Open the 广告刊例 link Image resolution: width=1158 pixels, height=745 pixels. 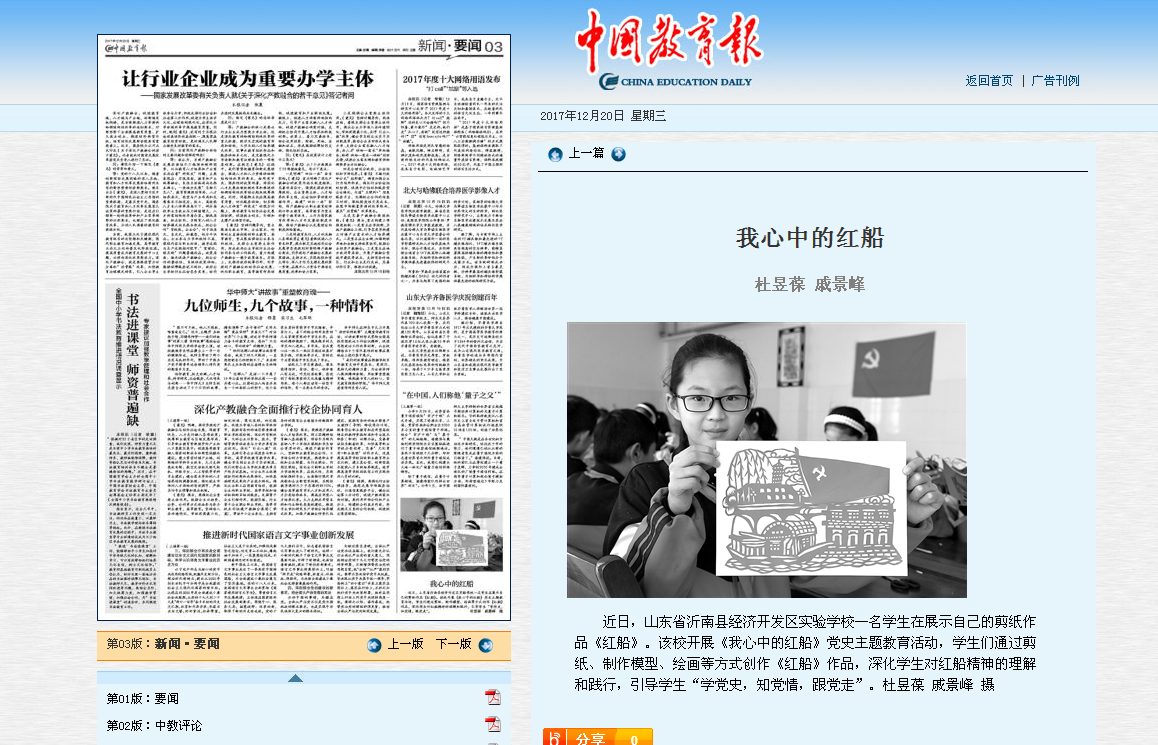coord(1055,81)
